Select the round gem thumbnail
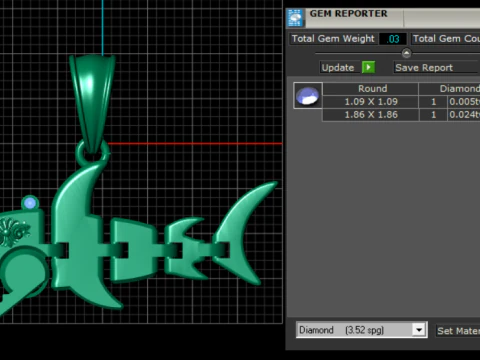The image size is (480, 360). 308,96
